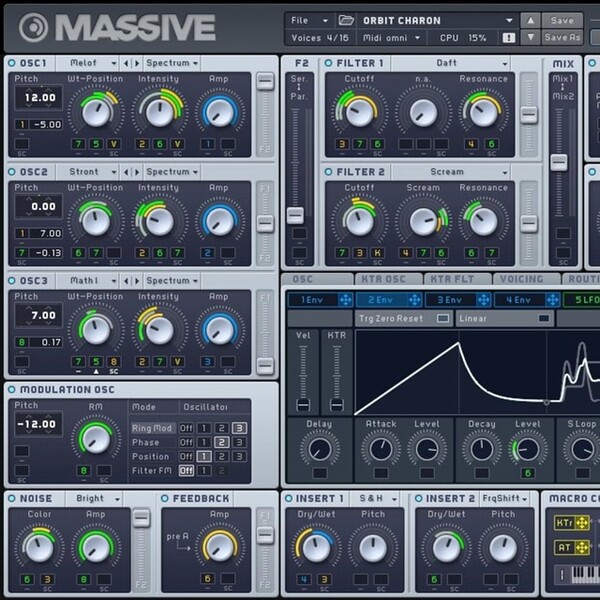Toggle the Trg Zero Reset switch

(x=443, y=318)
